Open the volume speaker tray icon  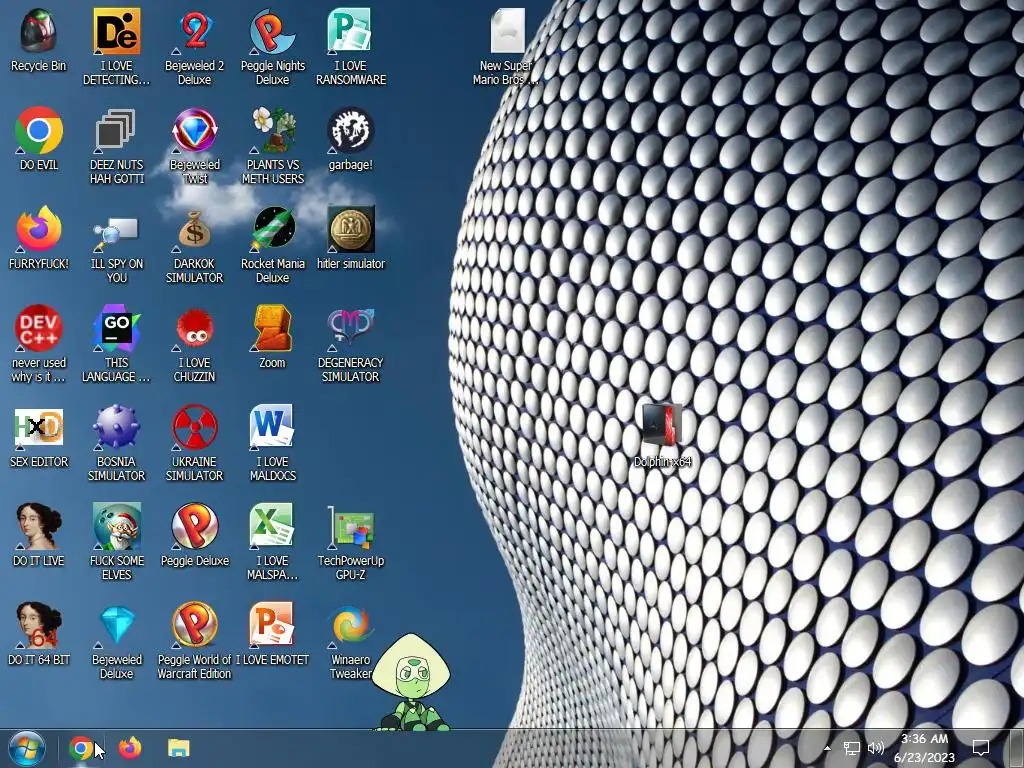tap(876, 748)
